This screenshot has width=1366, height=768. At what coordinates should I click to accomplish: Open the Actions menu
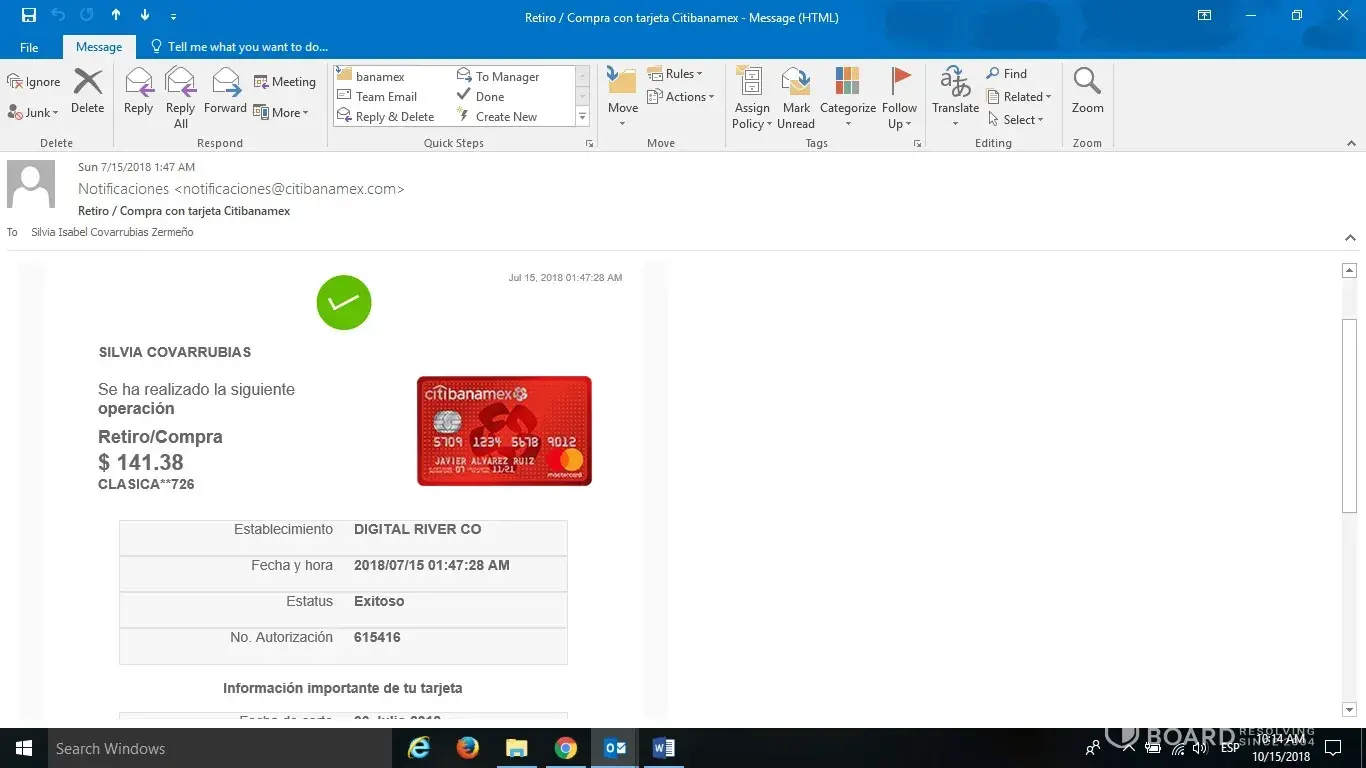pyautogui.click(x=681, y=97)
